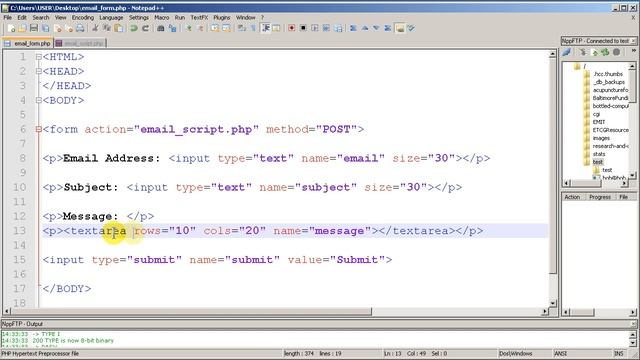Click the New file toolbar icon
640x360 pixels.
(11, 28)
